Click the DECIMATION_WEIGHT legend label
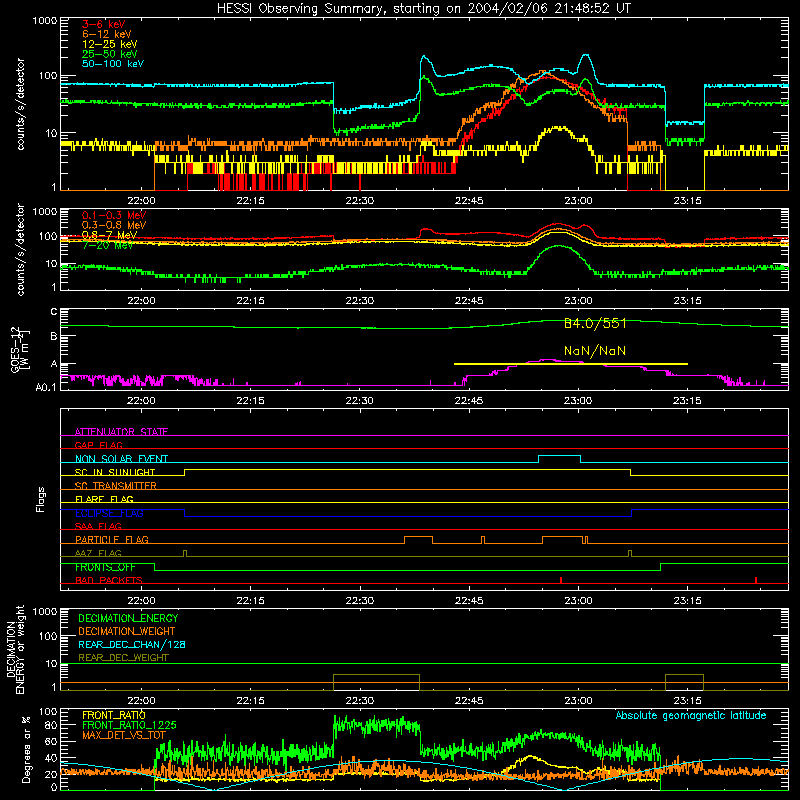800x800 pixels. 127,631
